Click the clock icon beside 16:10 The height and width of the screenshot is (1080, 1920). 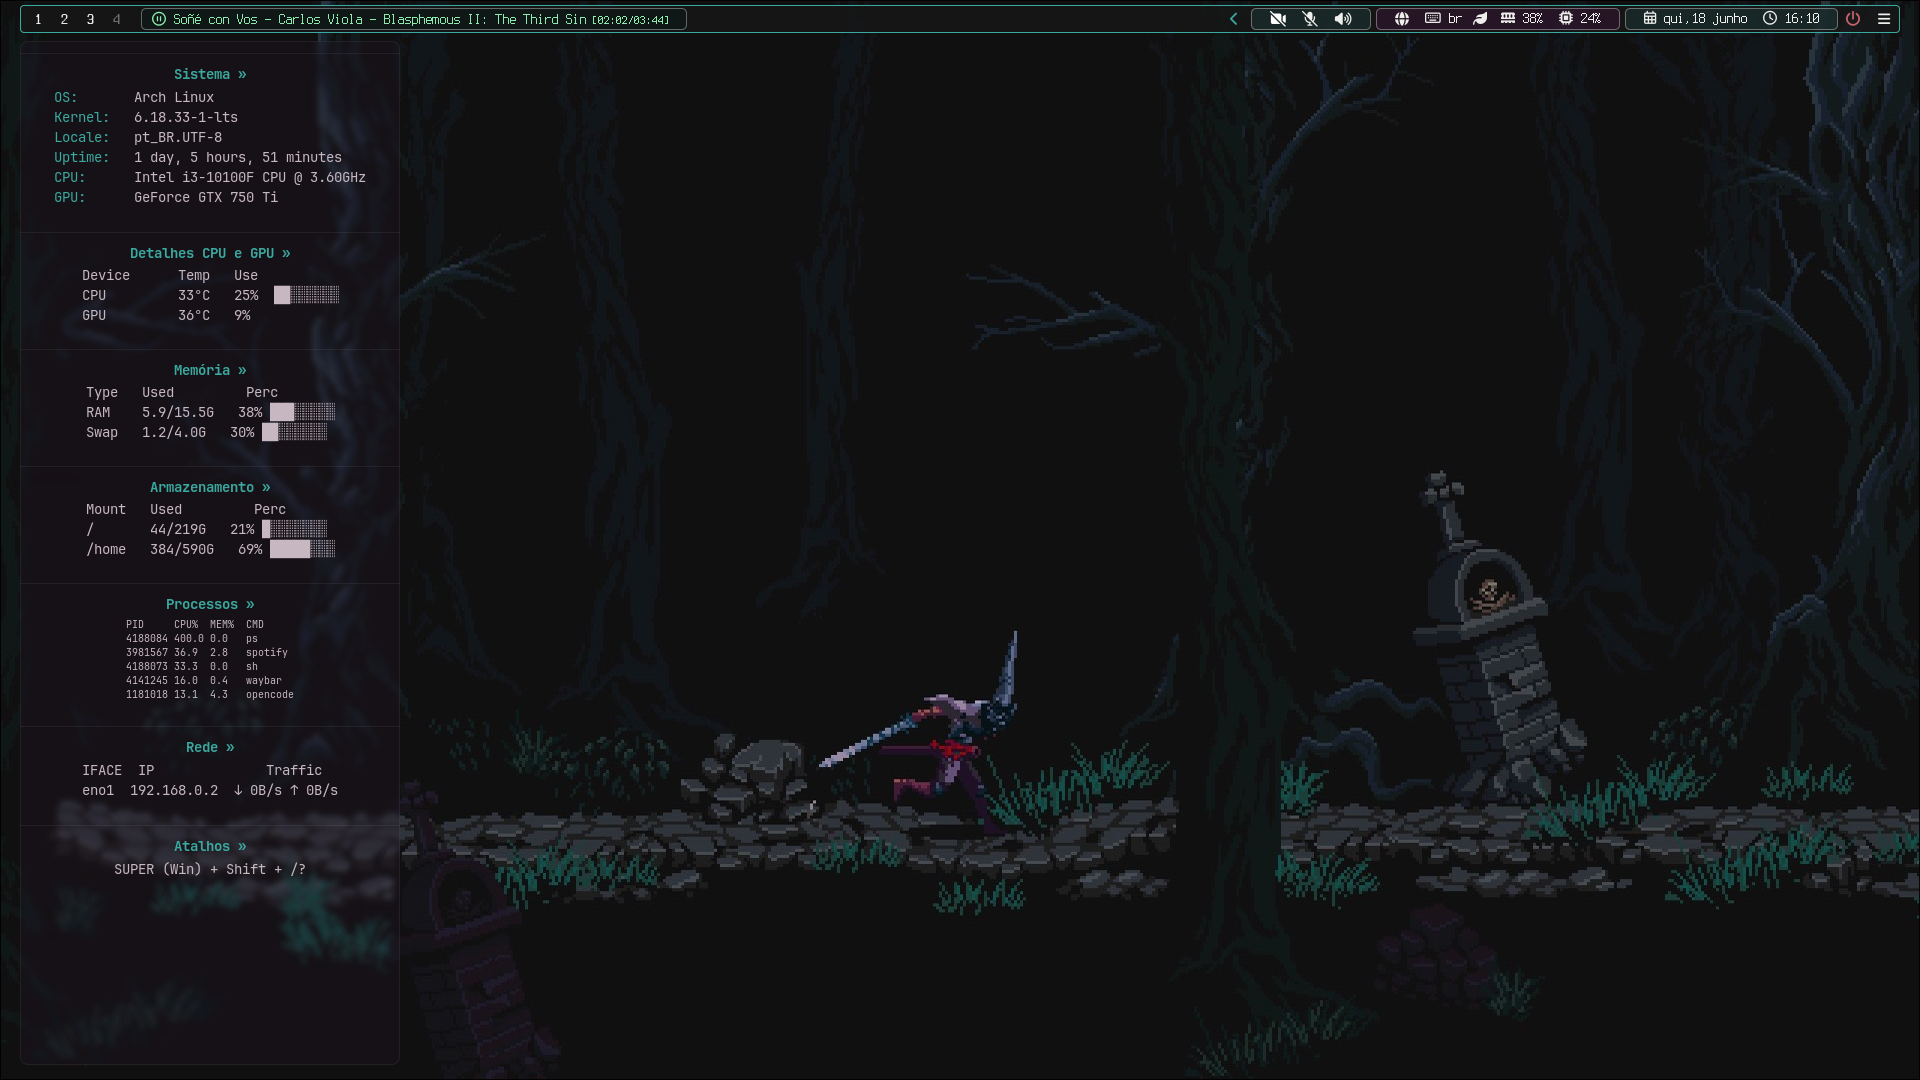tap(1770, 19)
